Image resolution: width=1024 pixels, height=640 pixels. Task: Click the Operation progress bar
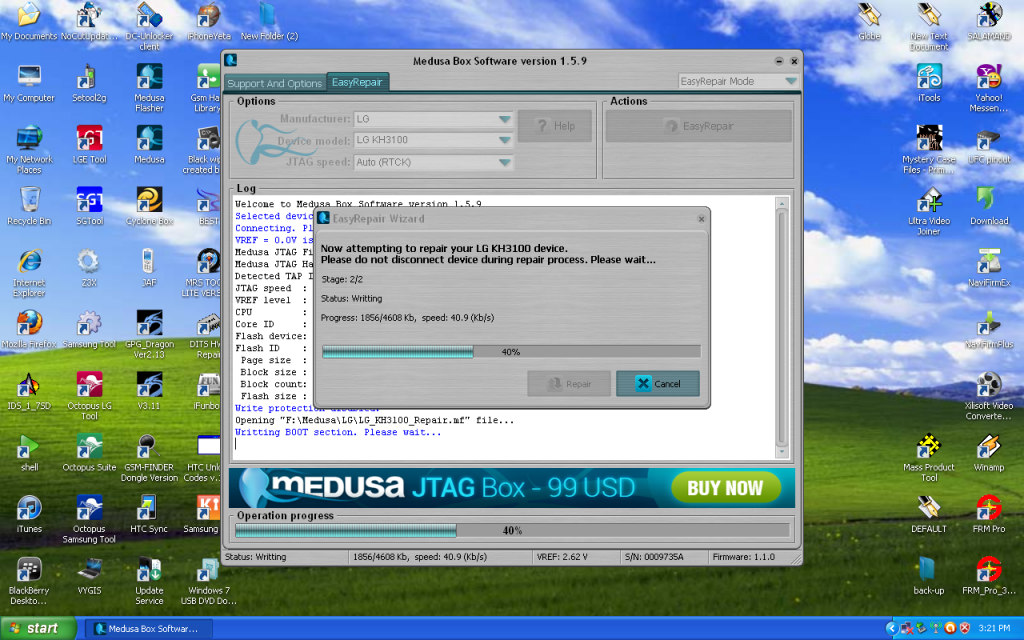point(512,531)
